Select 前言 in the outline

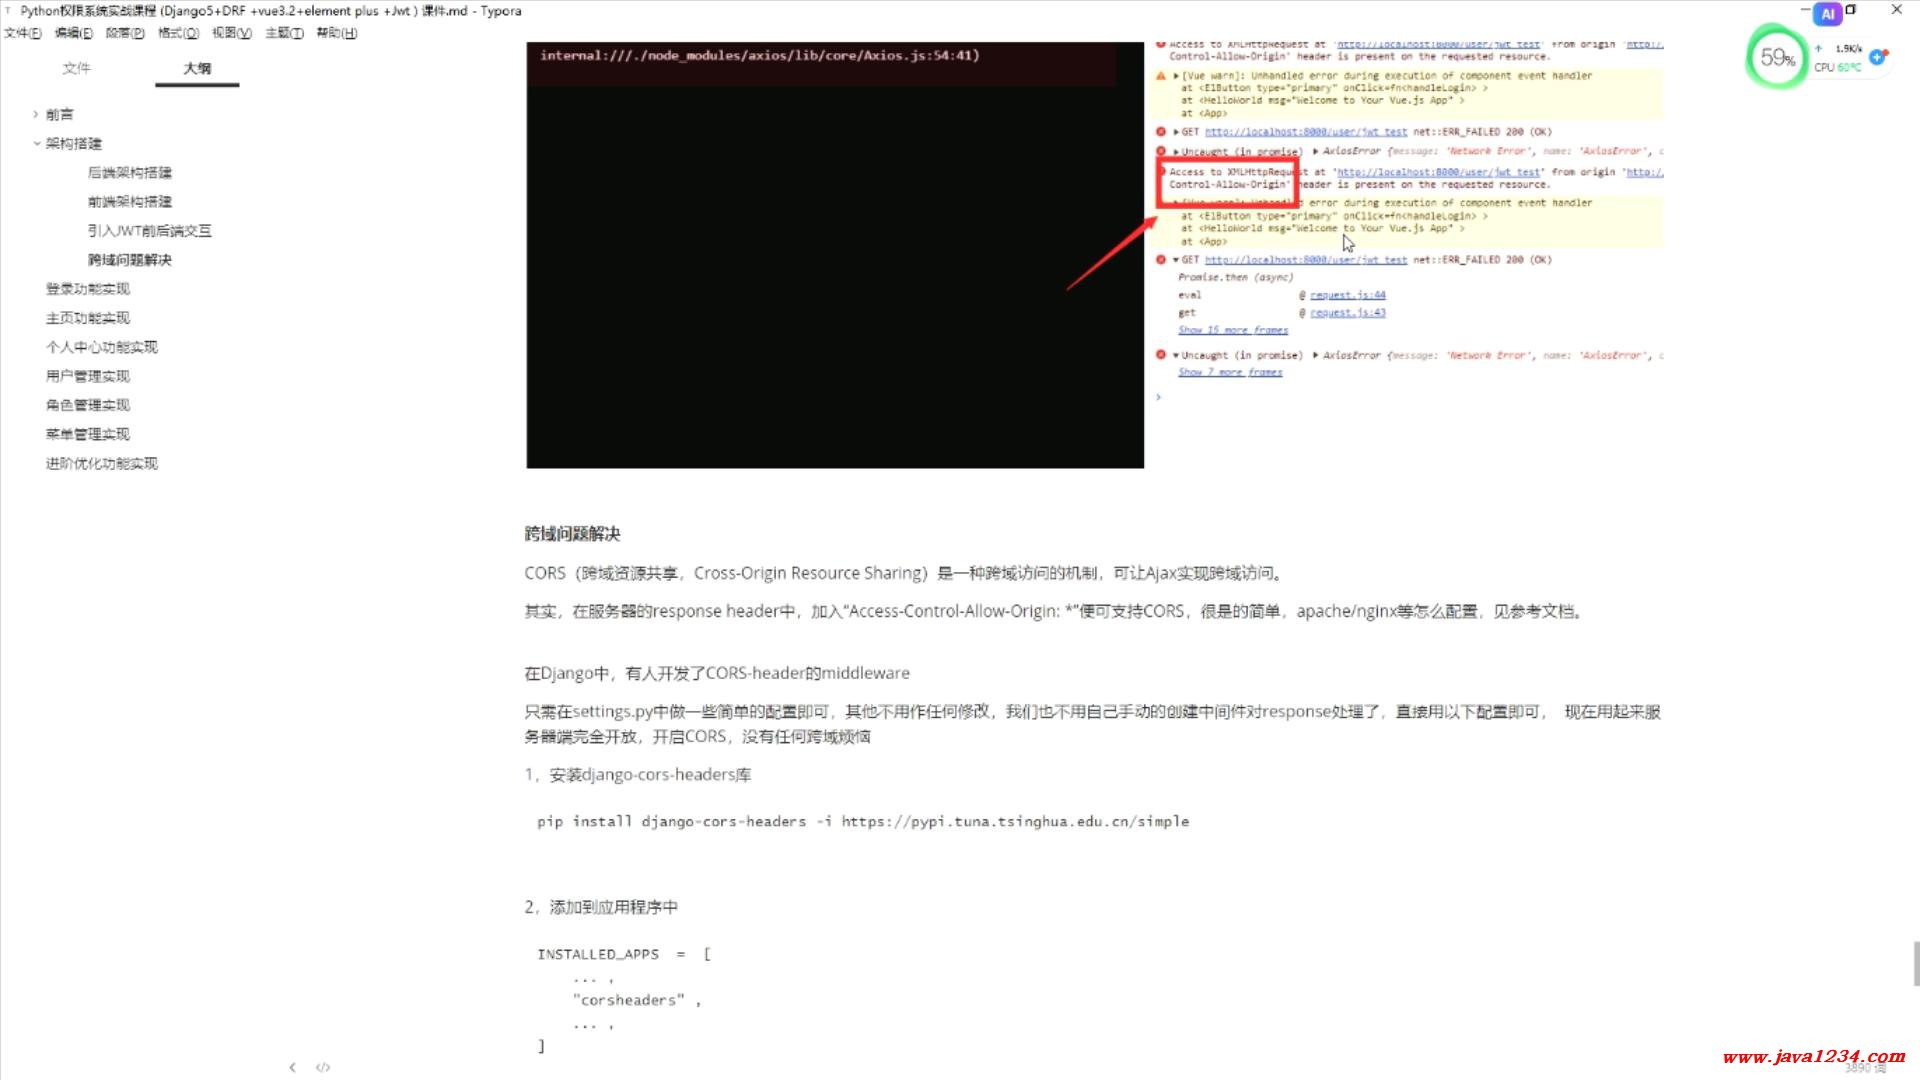coord(59,114)
